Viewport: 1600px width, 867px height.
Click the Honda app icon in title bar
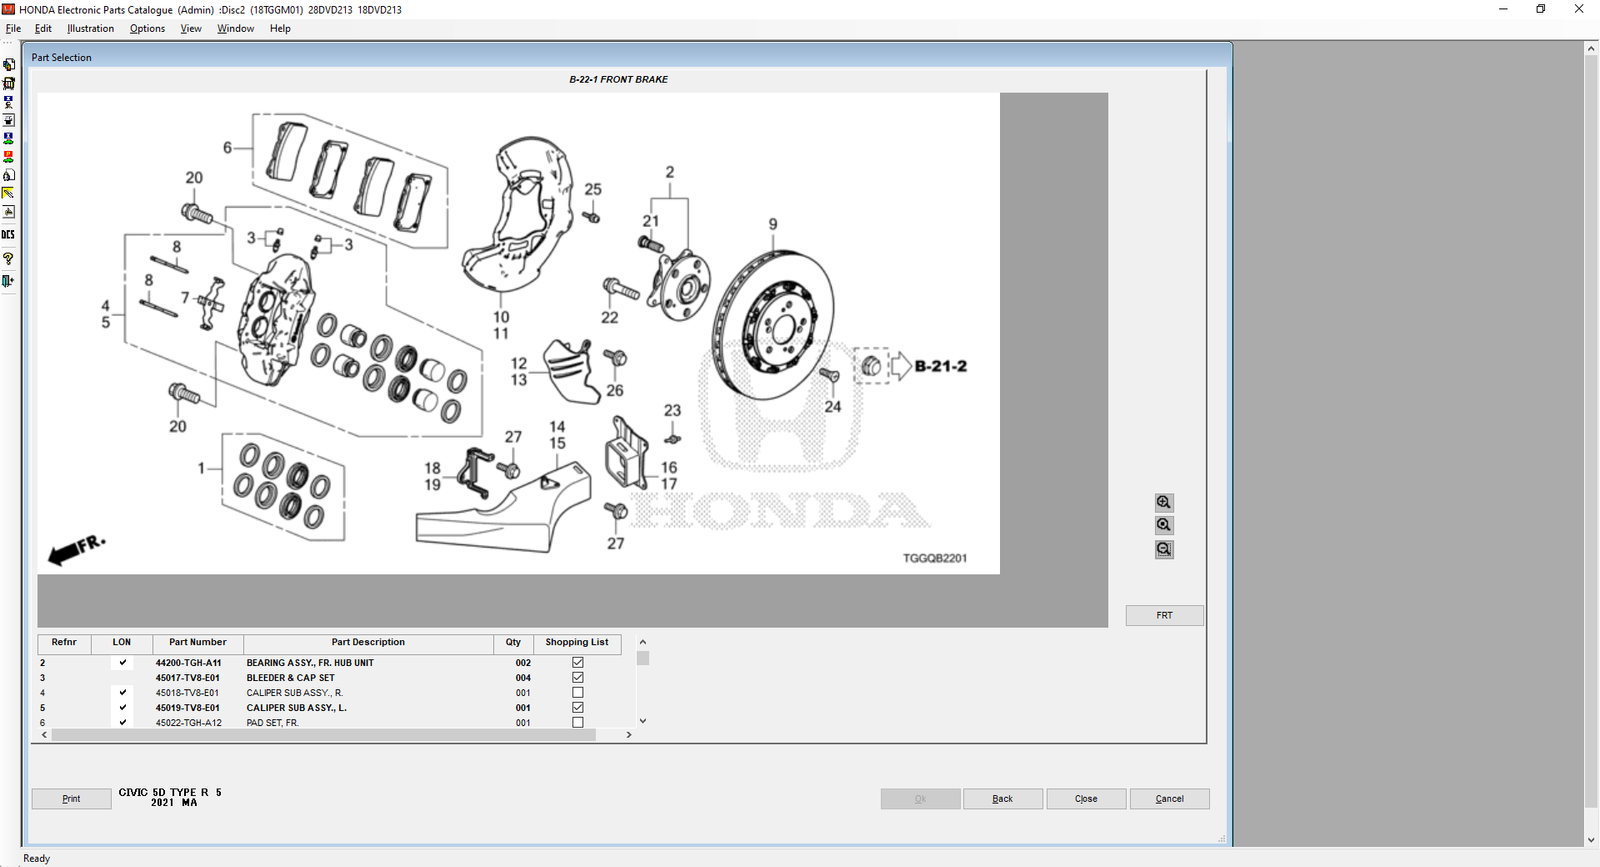click(x=9, y=9)
